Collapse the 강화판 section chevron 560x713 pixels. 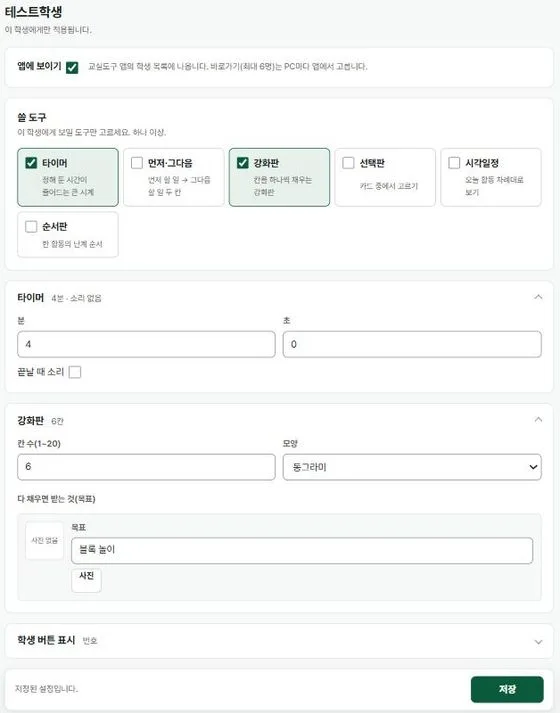click(539, 419)
